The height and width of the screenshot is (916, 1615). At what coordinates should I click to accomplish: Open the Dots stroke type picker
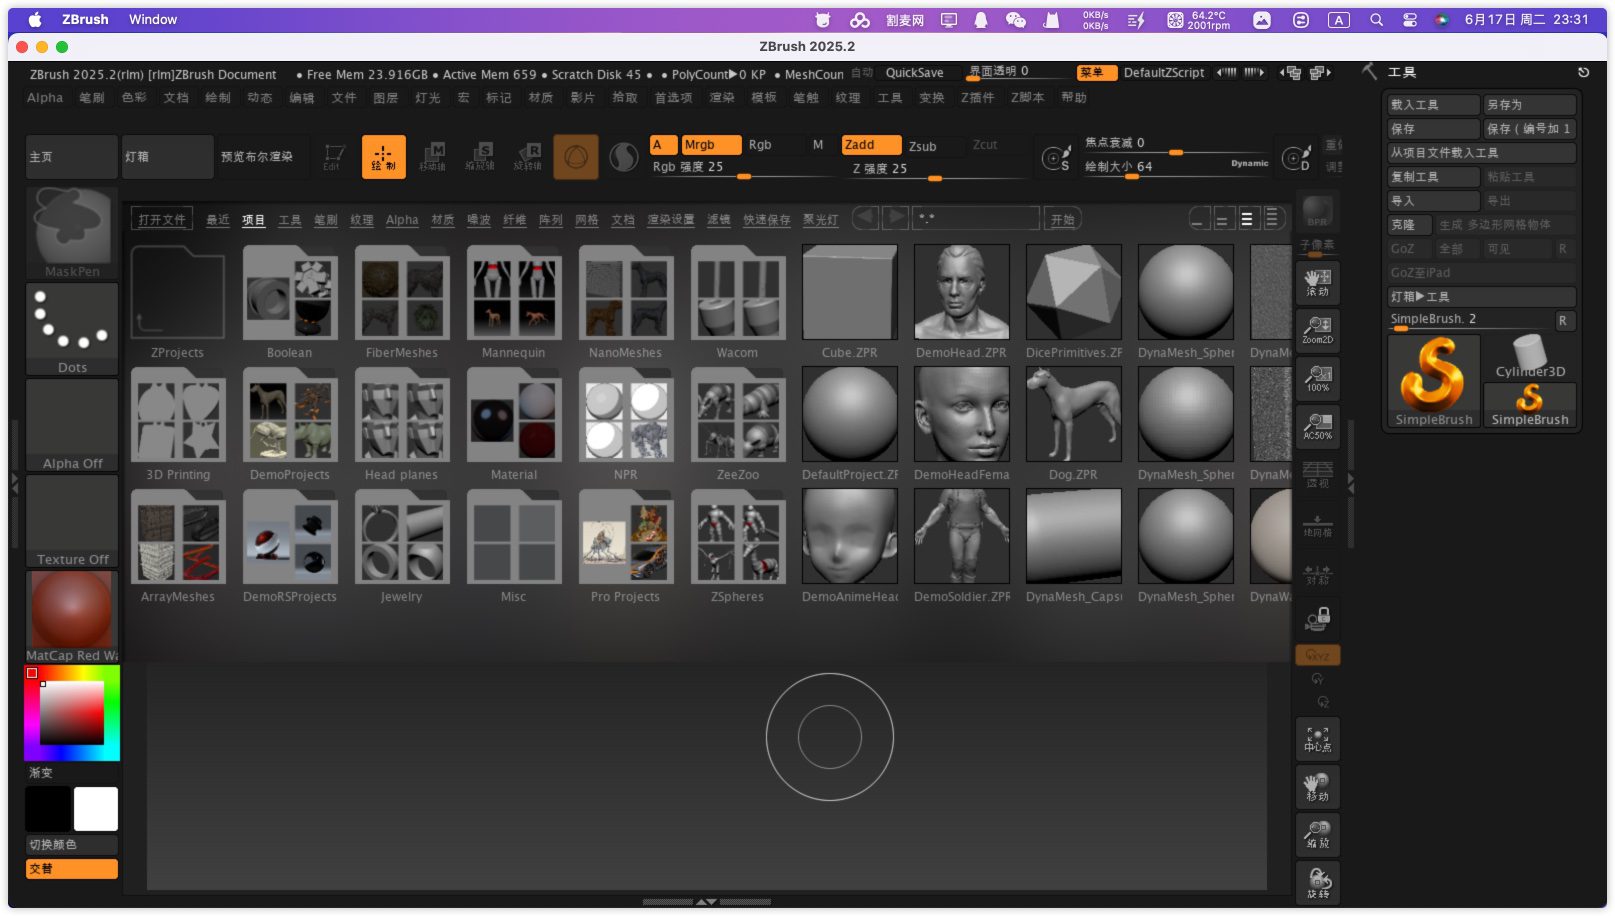72,328
